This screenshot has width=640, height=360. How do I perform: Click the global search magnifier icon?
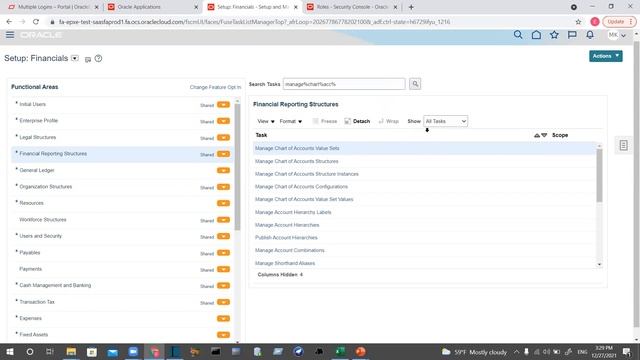[x=518, y=35]
